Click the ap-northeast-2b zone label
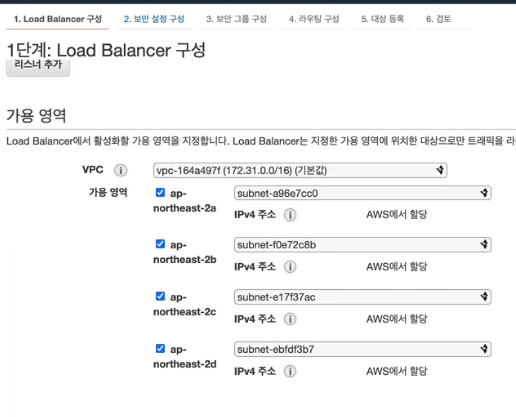This screenshot has height=417, width=516. pyautogui.click(x=184, y=252)
